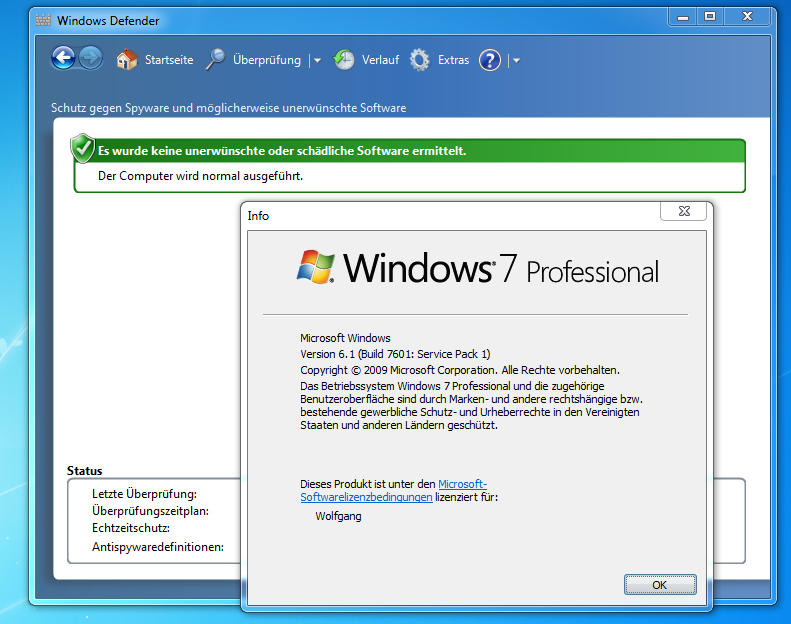791x624 pixels.
Task: Click the Copyright 2009 Microsoft Corporation line
Action: [460, 370]
